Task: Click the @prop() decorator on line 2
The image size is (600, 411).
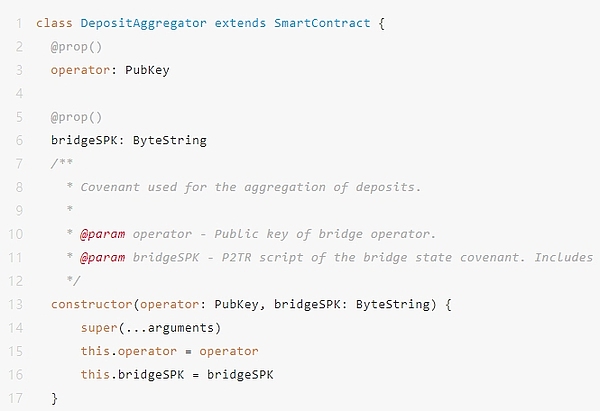Action: pos(76,46)
